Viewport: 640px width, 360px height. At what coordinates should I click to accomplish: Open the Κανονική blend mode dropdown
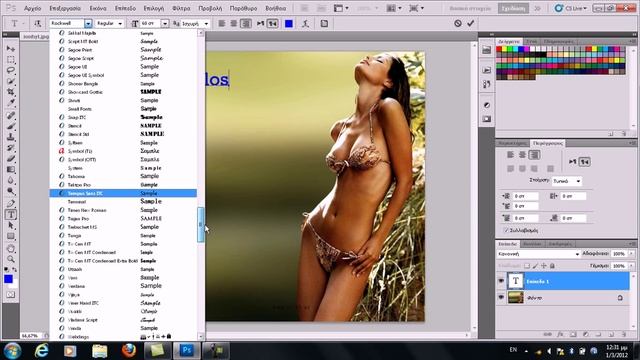[538, 254]
